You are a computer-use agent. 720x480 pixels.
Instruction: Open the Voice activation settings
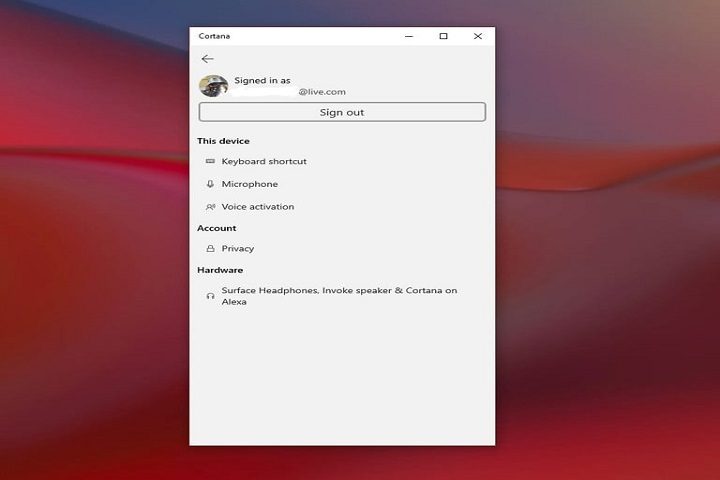(258, 207)
